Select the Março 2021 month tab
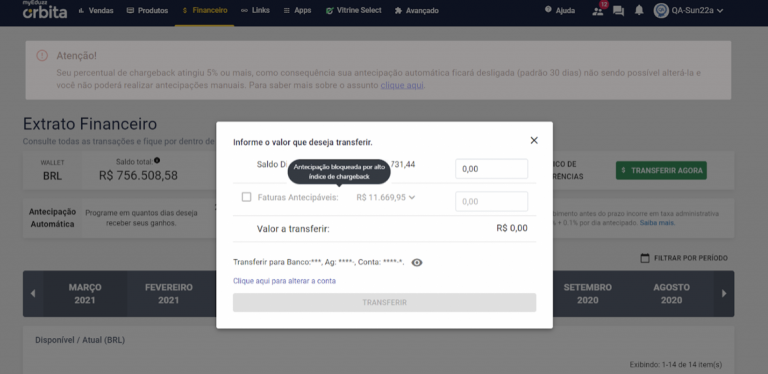 click(85, 294)
